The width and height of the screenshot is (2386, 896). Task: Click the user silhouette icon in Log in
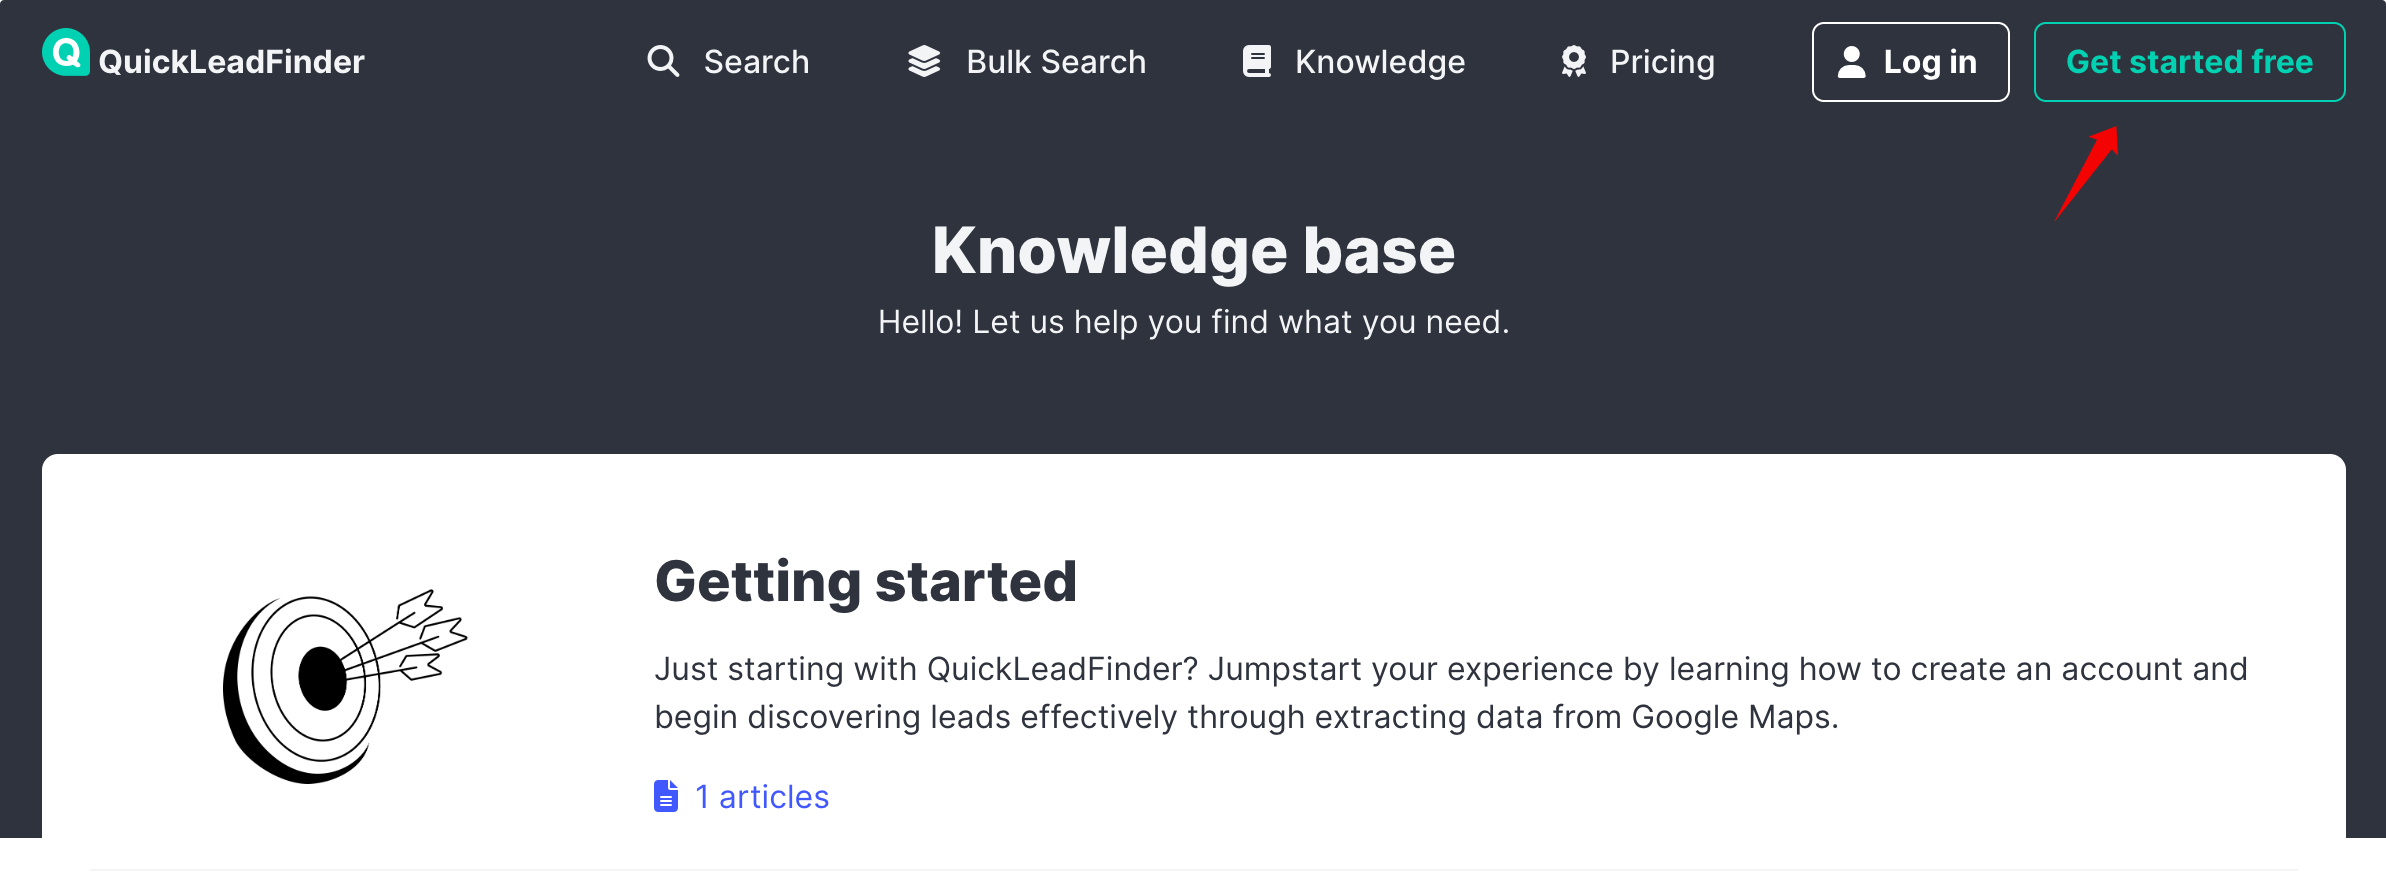pyautogui.click(x=1852, y=62)
